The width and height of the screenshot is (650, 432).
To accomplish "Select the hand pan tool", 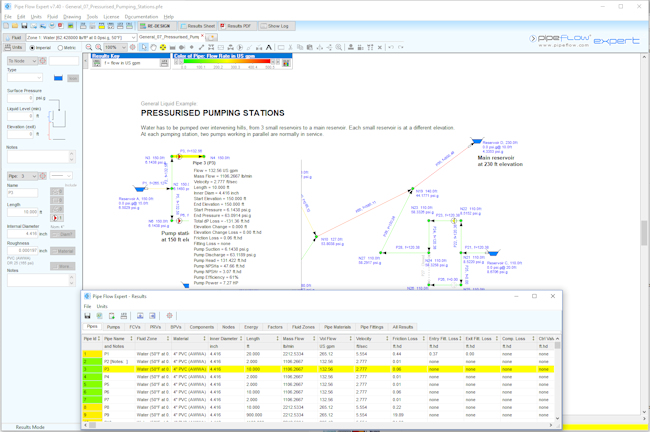I will [x=153, y=47].
